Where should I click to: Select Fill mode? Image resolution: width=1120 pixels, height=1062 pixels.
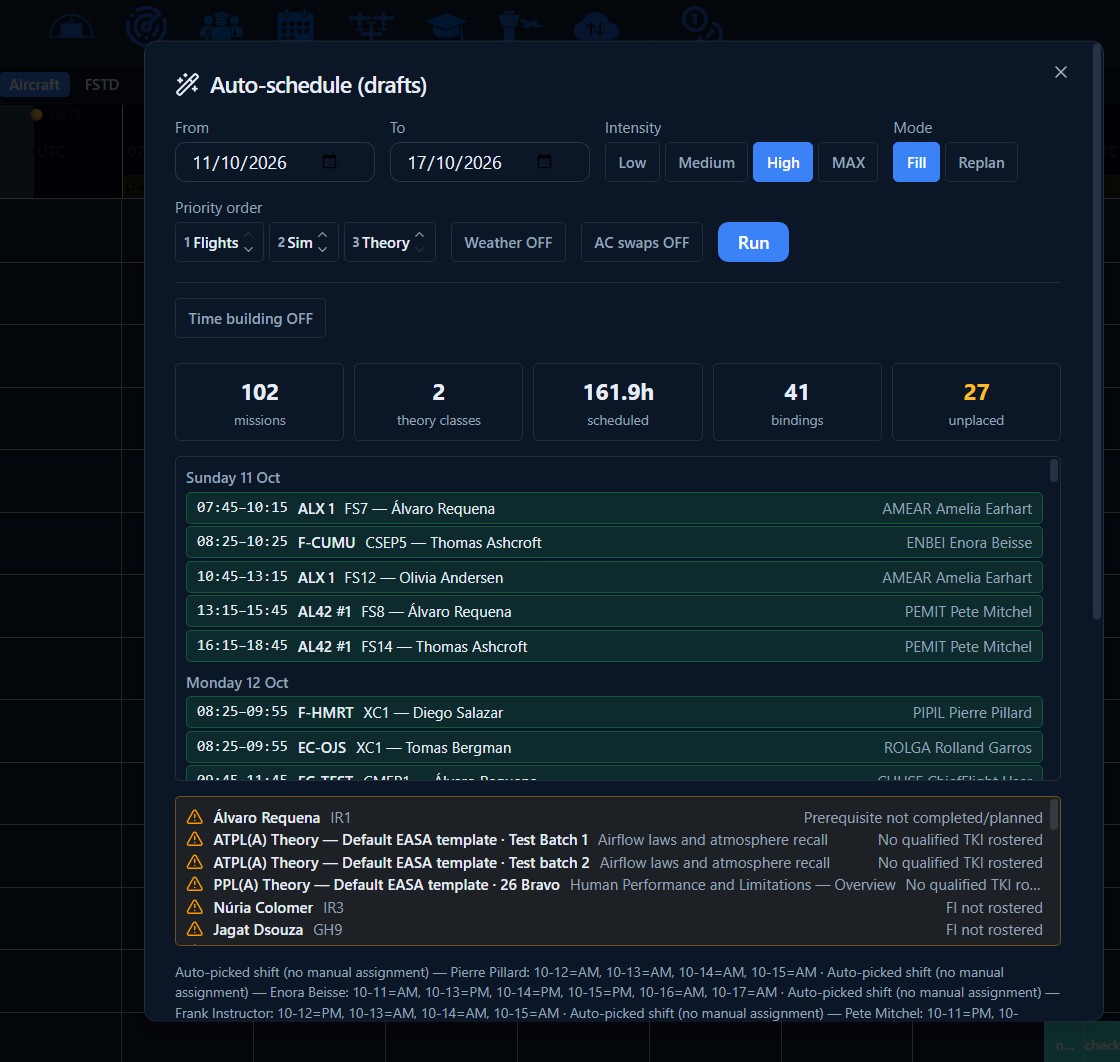(916, 162)
